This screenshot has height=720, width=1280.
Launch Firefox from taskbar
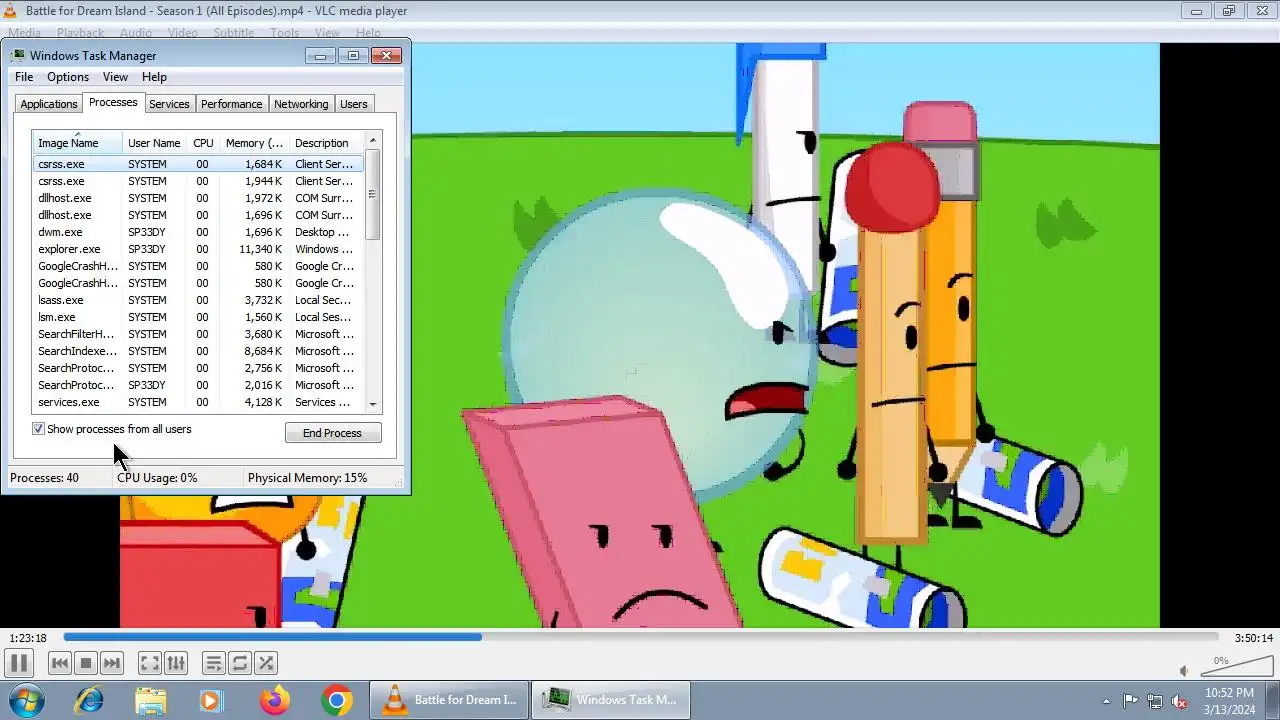(274, 700)
